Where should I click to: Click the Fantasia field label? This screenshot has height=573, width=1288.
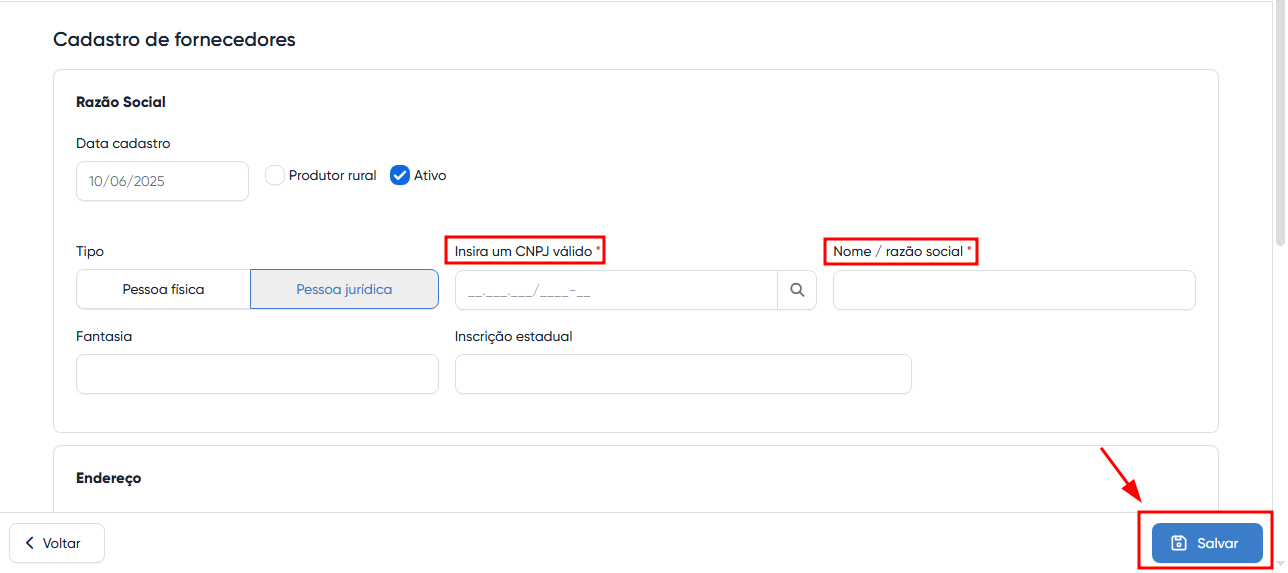(104, 337)
